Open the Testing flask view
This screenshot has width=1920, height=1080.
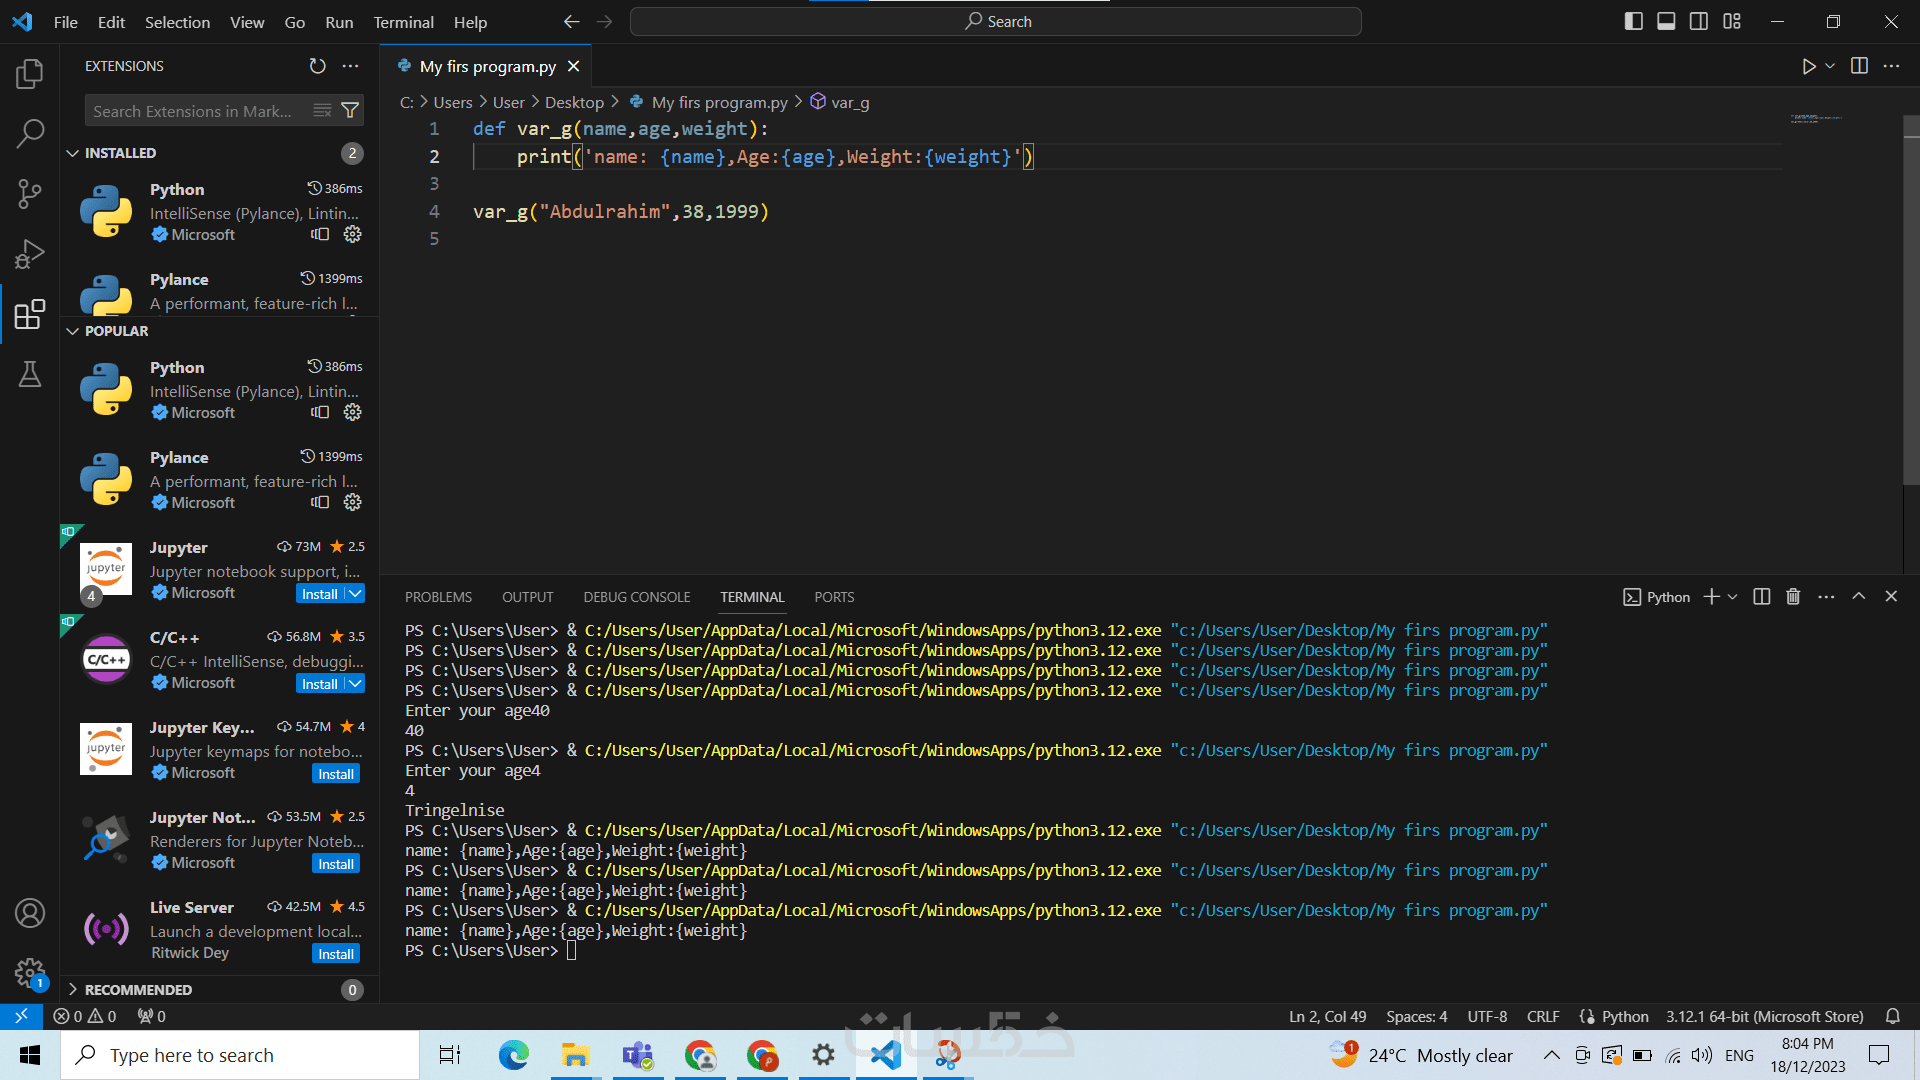point(30,374)
